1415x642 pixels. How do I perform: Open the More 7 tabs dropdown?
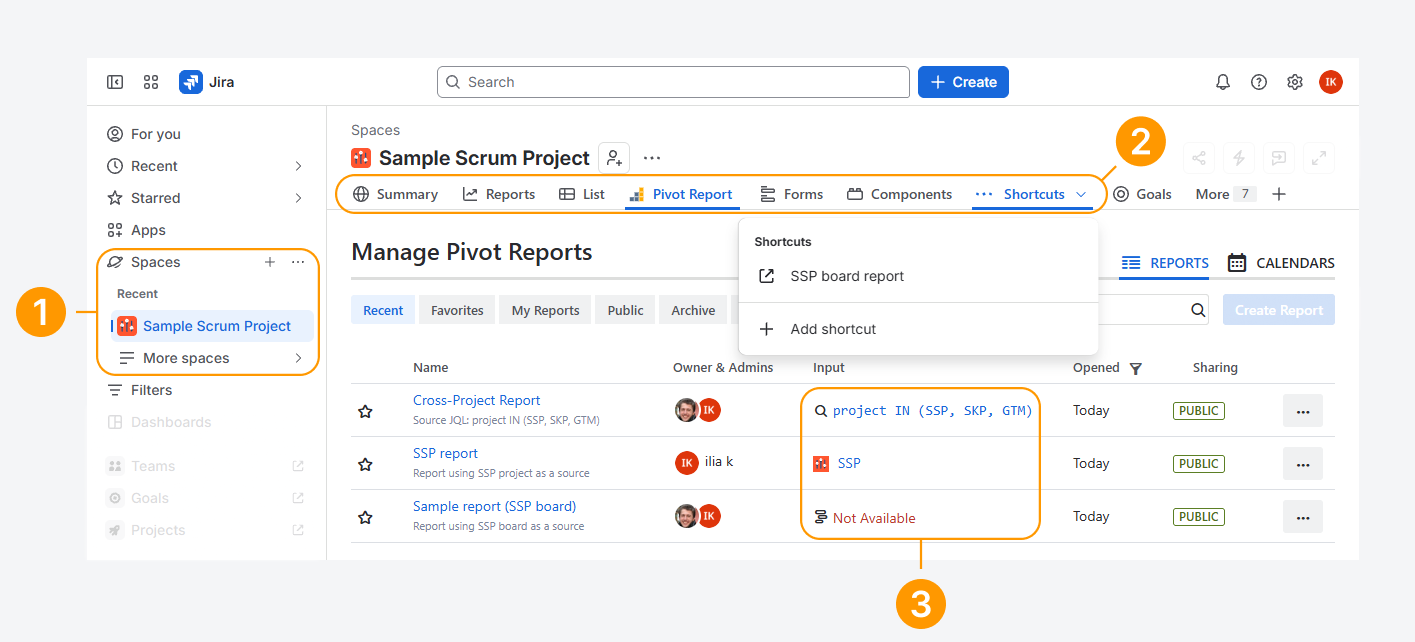(x=1226, y=194)
